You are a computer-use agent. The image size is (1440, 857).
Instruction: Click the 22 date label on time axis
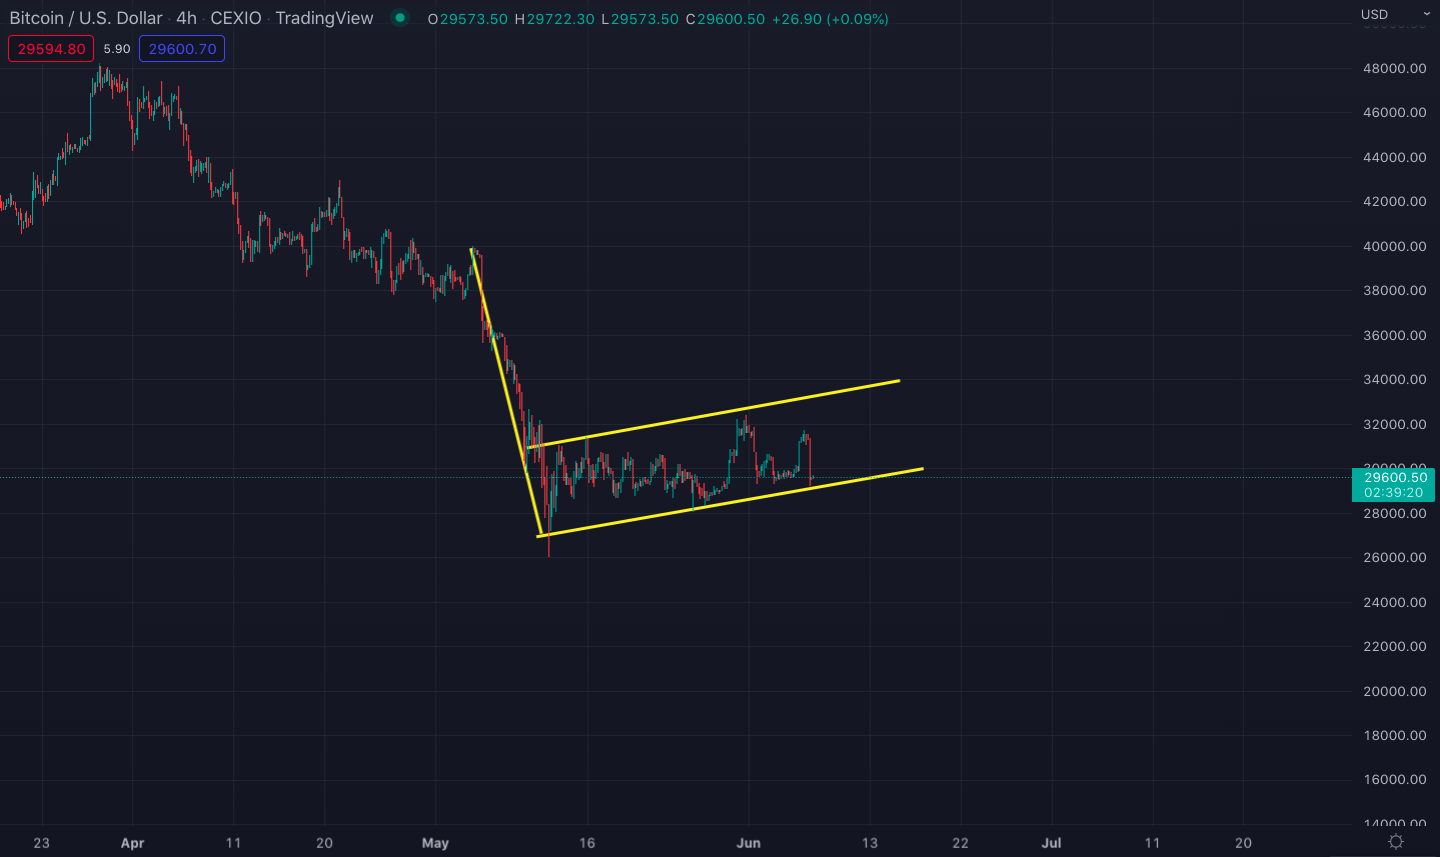(960, 843)
